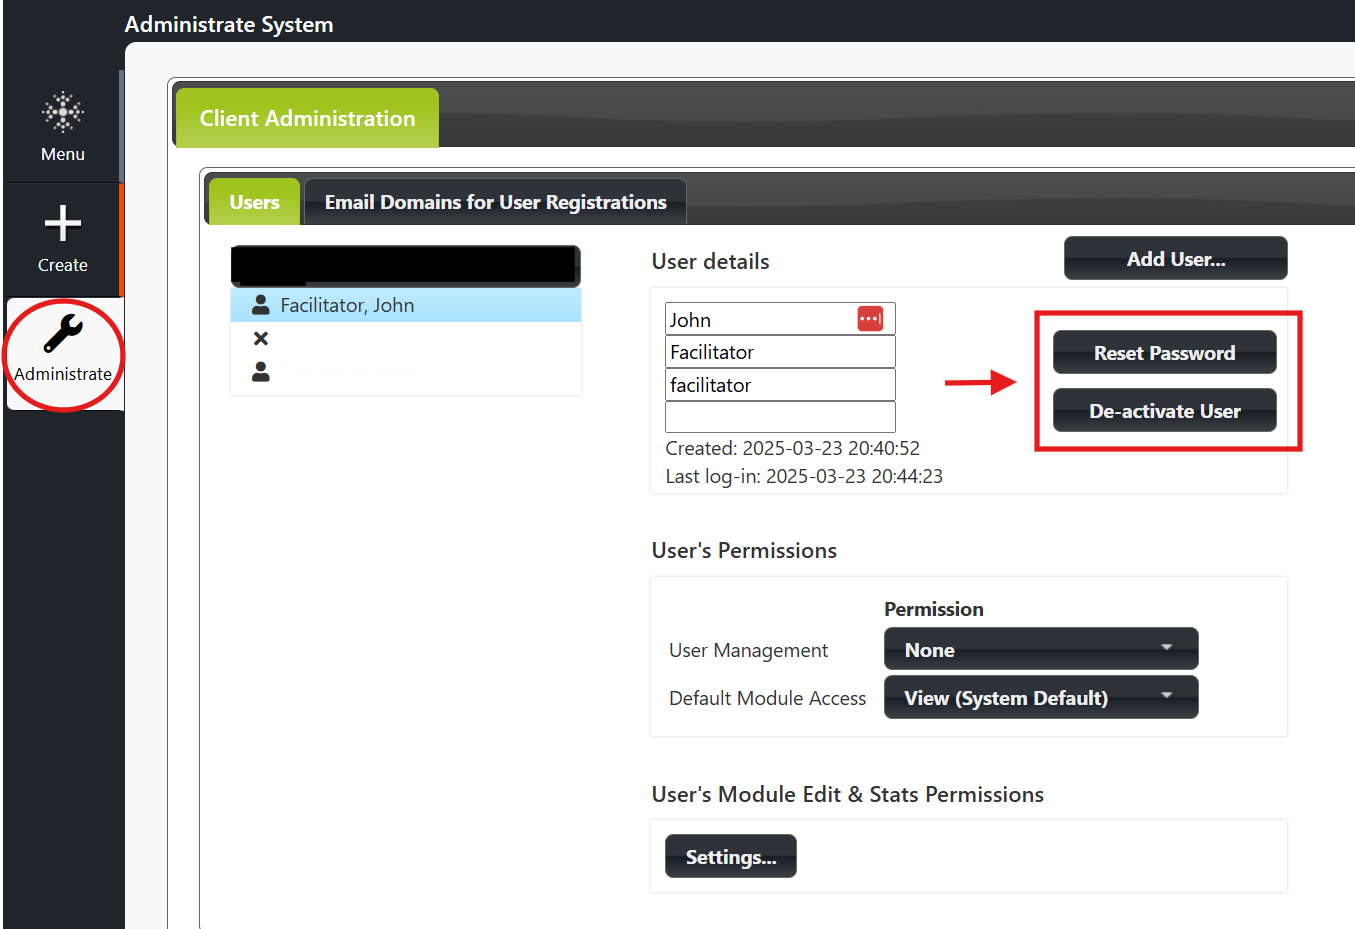Click the Administrate System title

(229, 24)
